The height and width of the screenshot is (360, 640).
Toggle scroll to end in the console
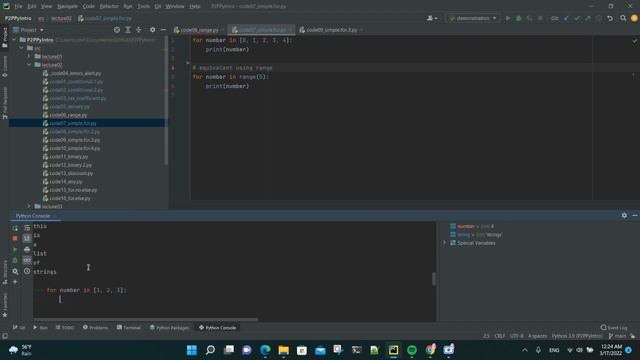[27, 238]
